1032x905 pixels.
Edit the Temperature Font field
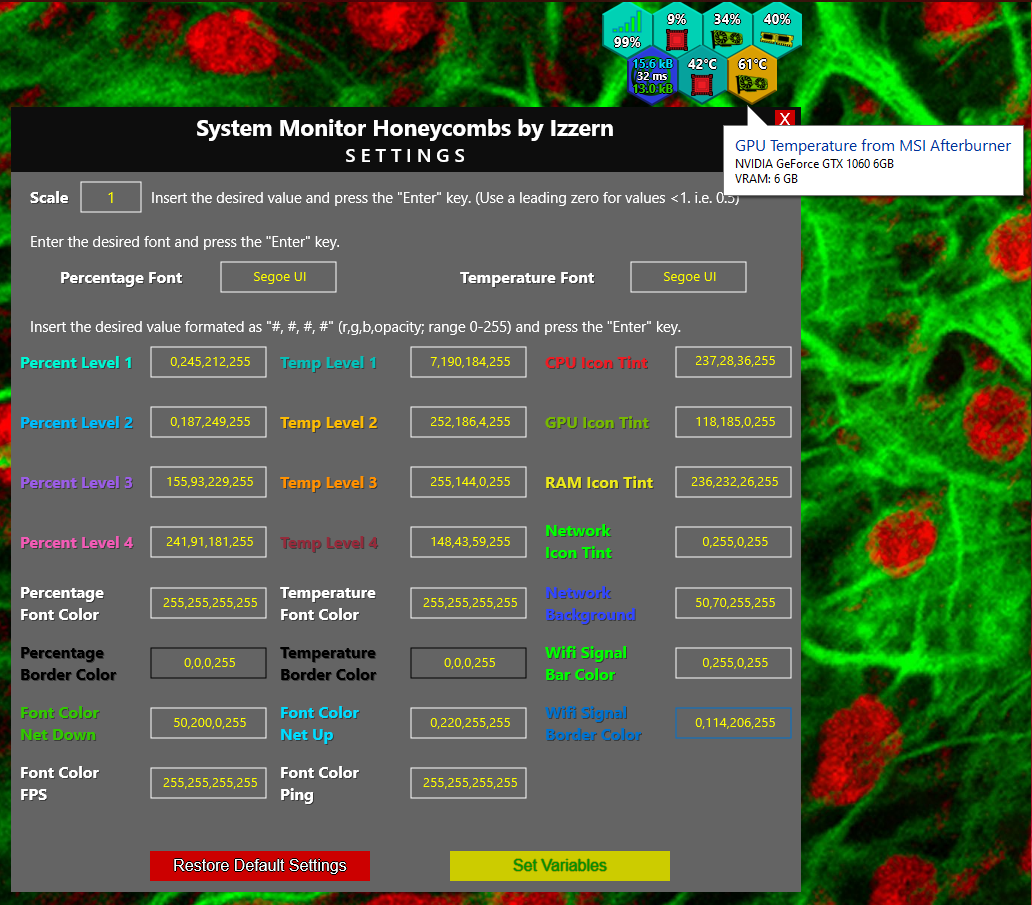click(688, 276)
